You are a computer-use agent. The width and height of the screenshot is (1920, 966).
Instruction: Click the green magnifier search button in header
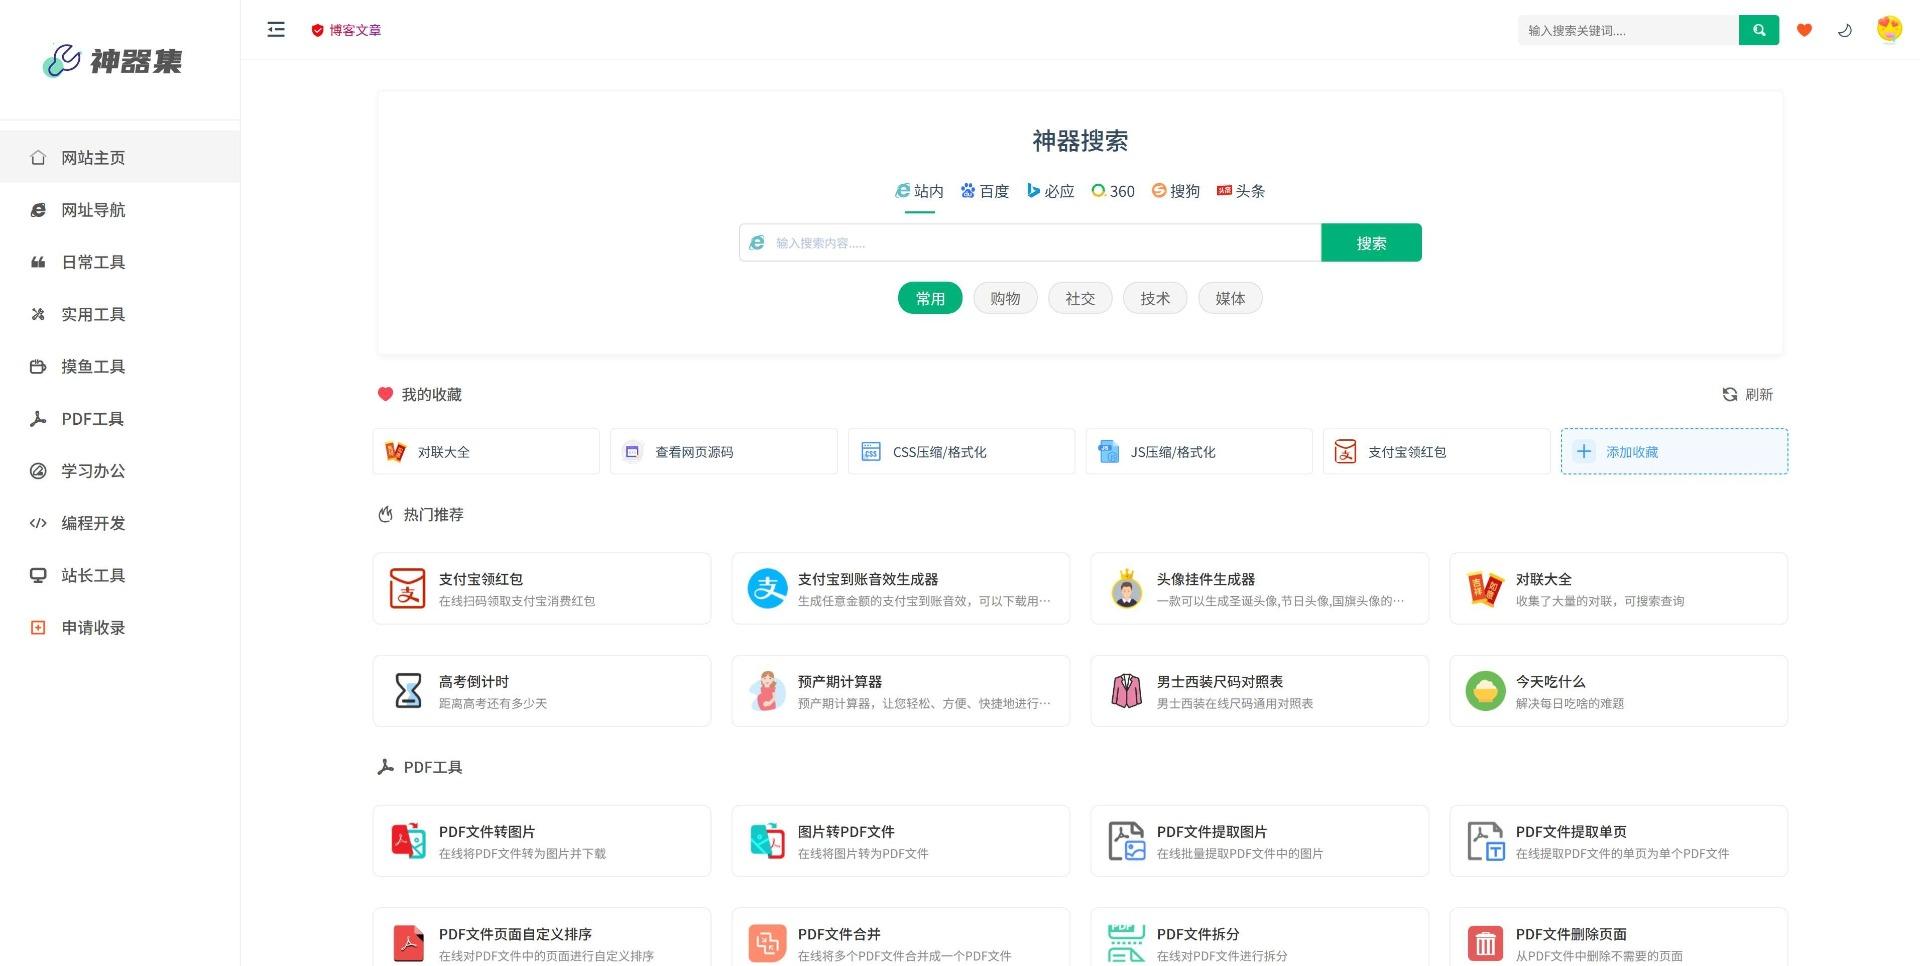pos(1758,30)
